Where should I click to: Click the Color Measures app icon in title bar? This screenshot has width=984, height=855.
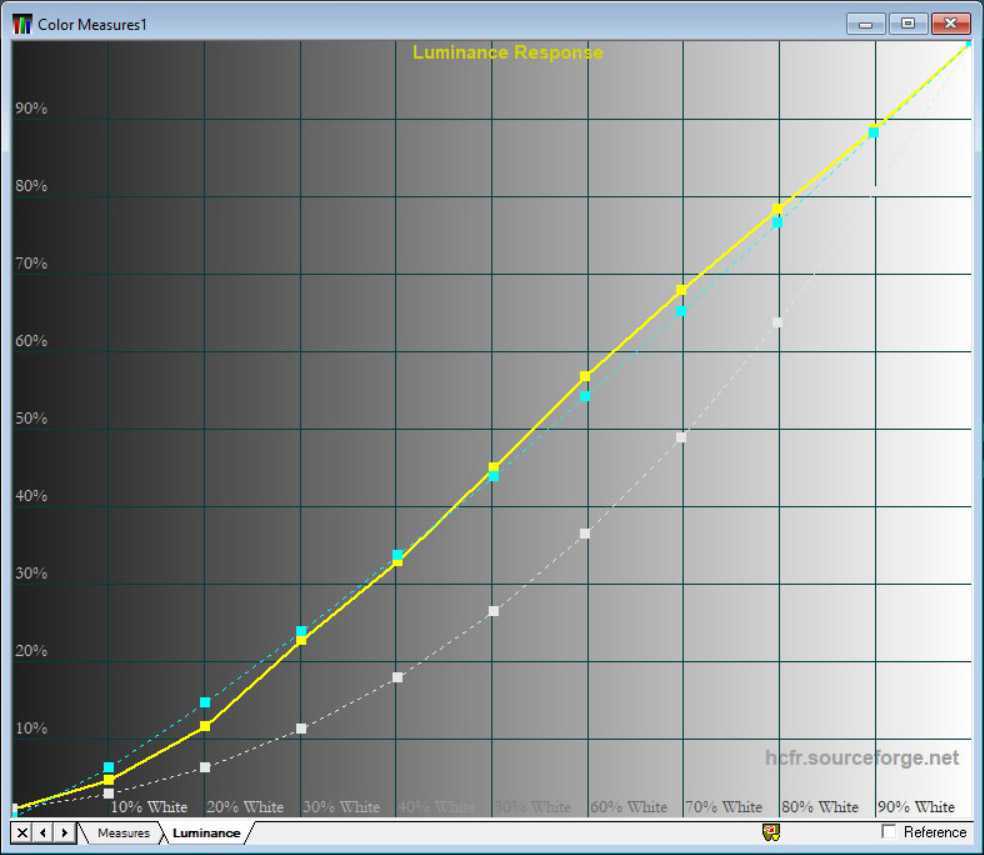(x=22, y=24)
